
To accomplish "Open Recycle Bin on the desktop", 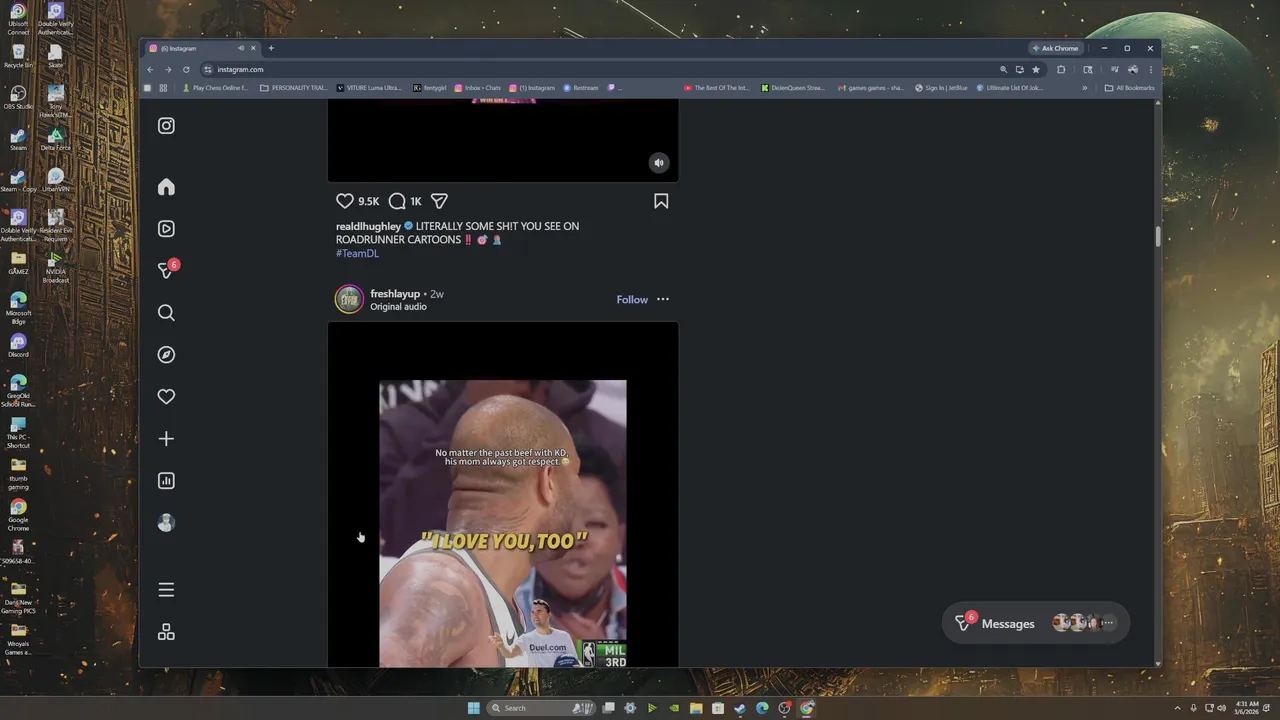I will pyautogui.click(x=18, y=57).
